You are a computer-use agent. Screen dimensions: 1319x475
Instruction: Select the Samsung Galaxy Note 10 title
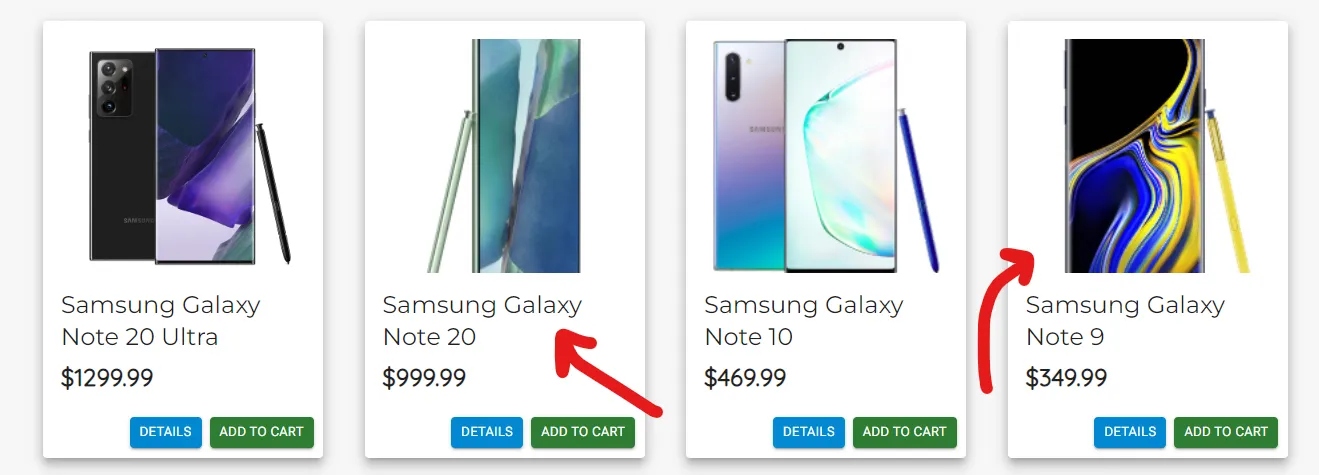pos(804,320)
